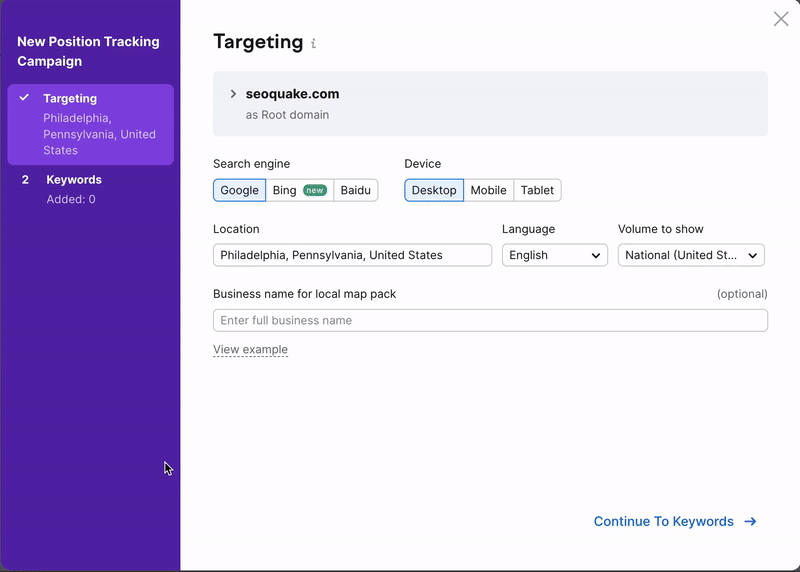Open the Volume to show dropdown
The width and height of the screenshot is (800, 572).
click(691, 255)
